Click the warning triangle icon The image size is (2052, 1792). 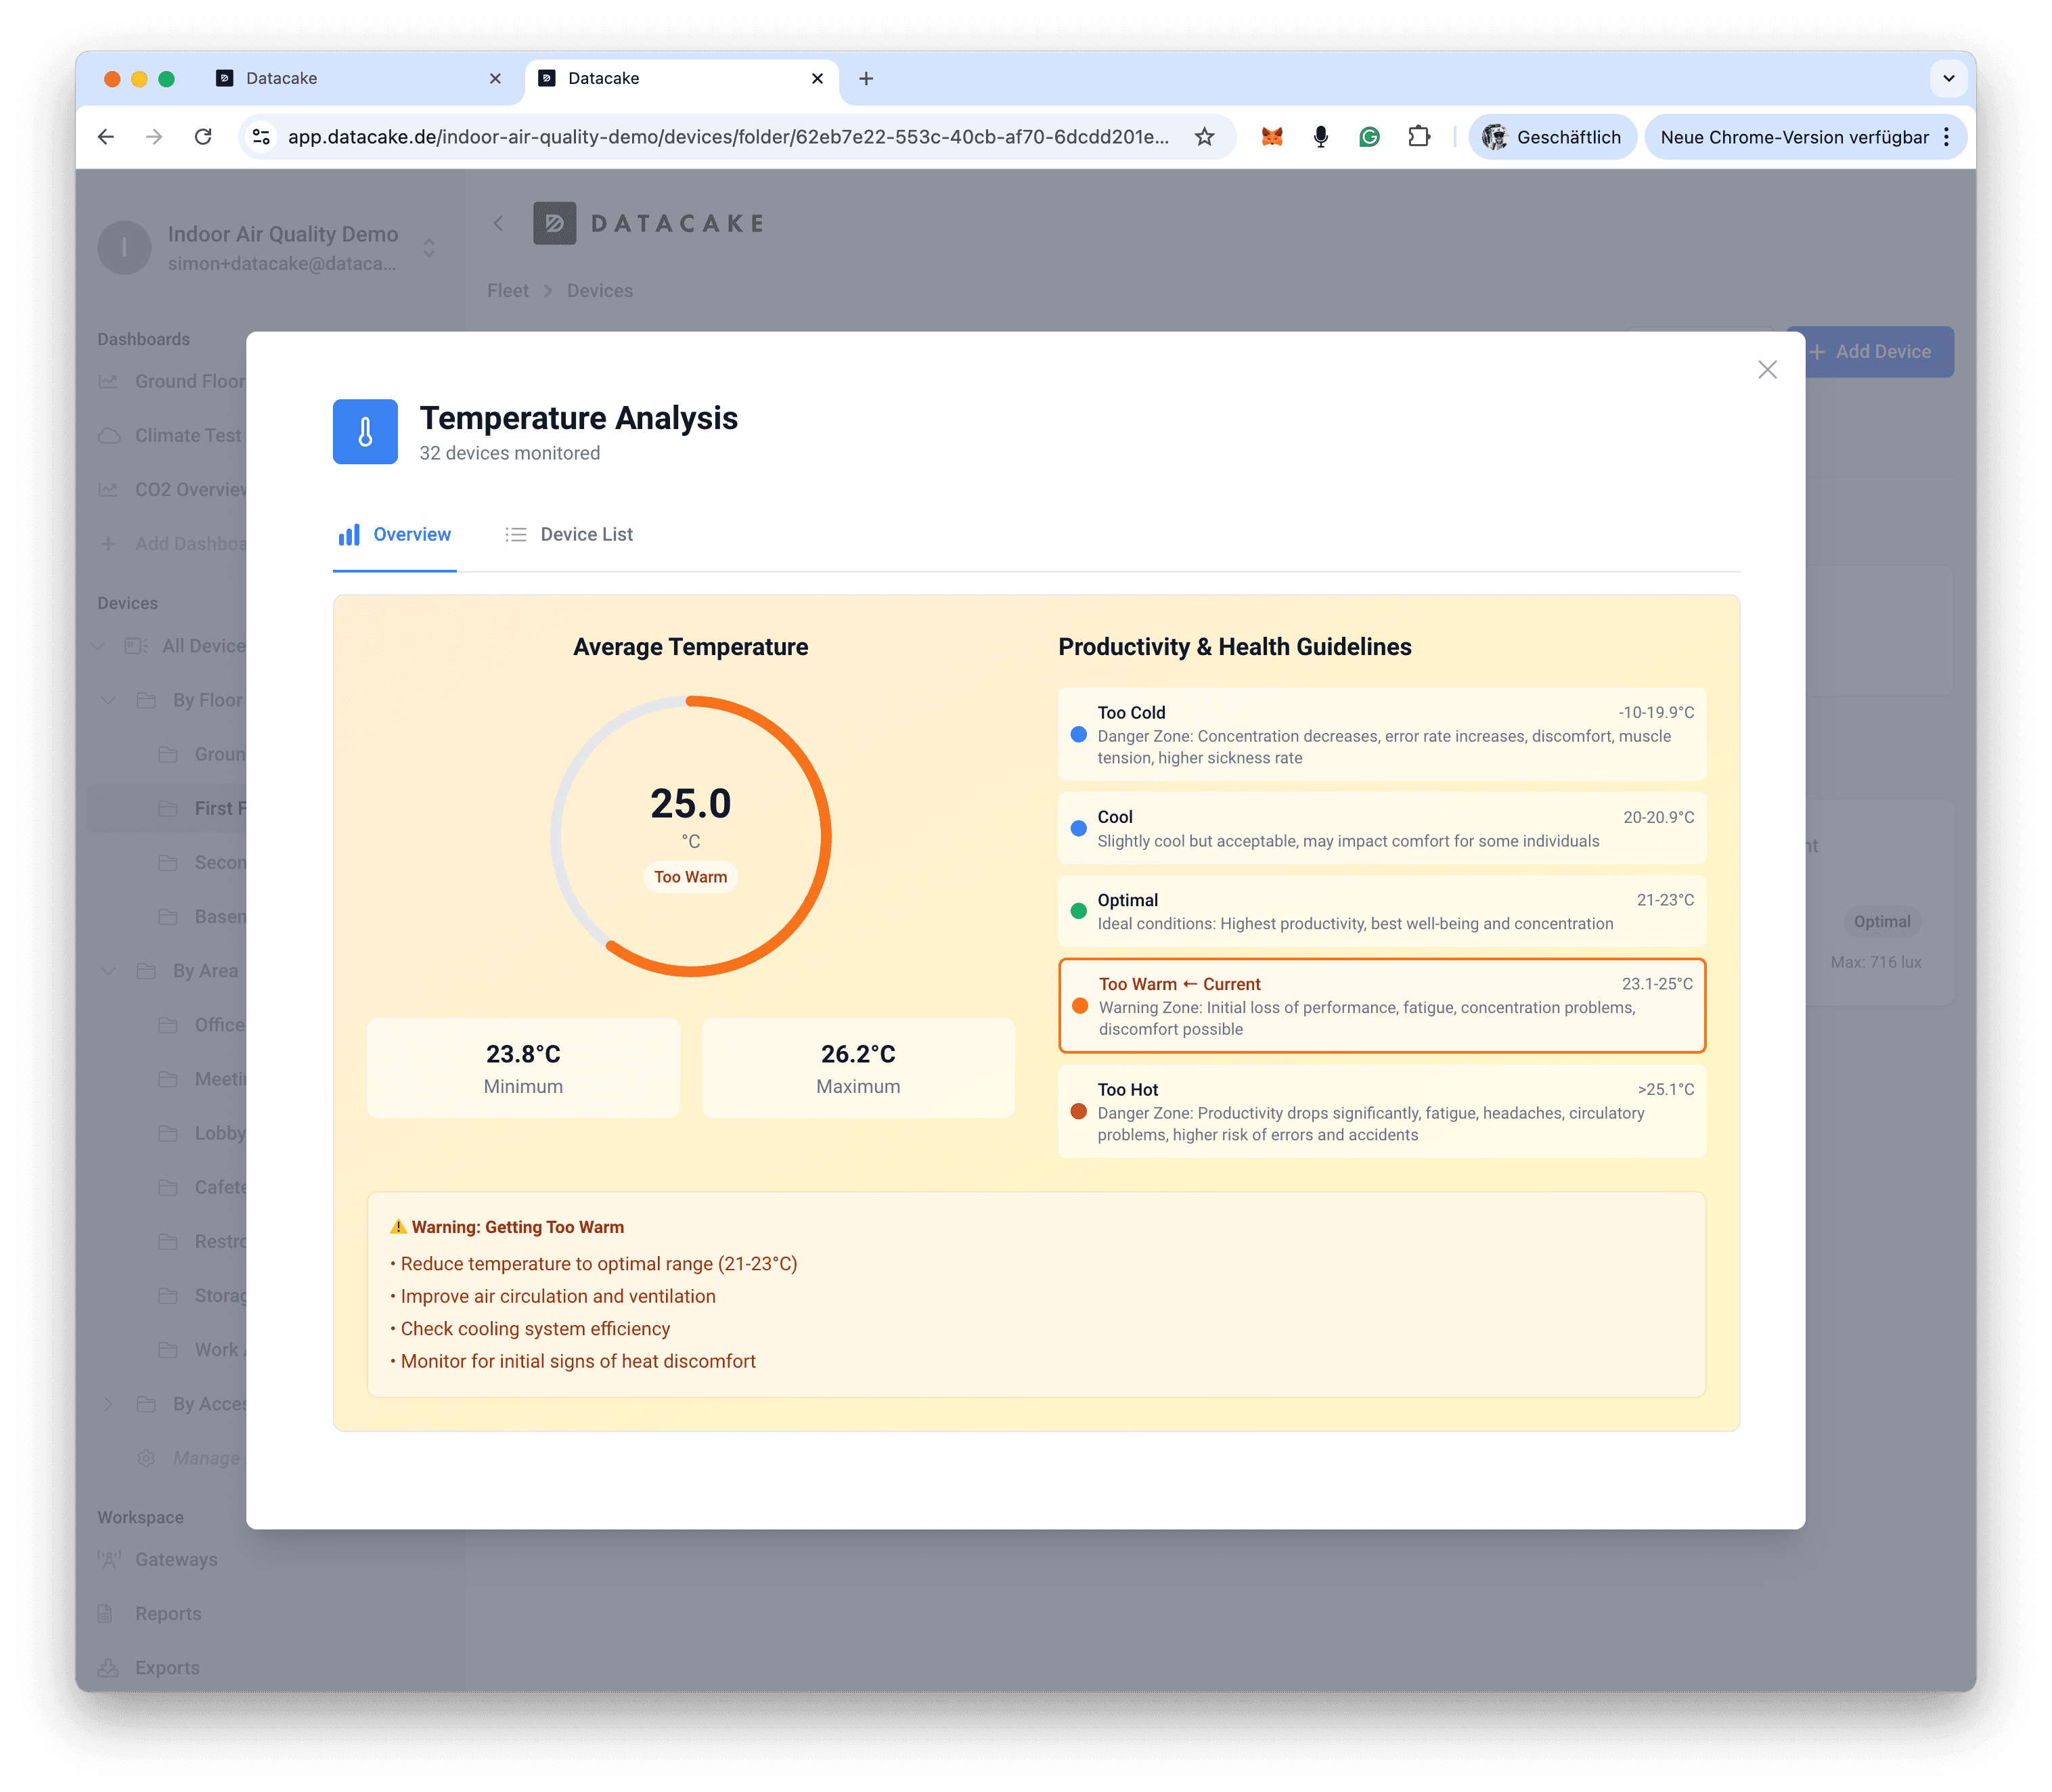398,1227
